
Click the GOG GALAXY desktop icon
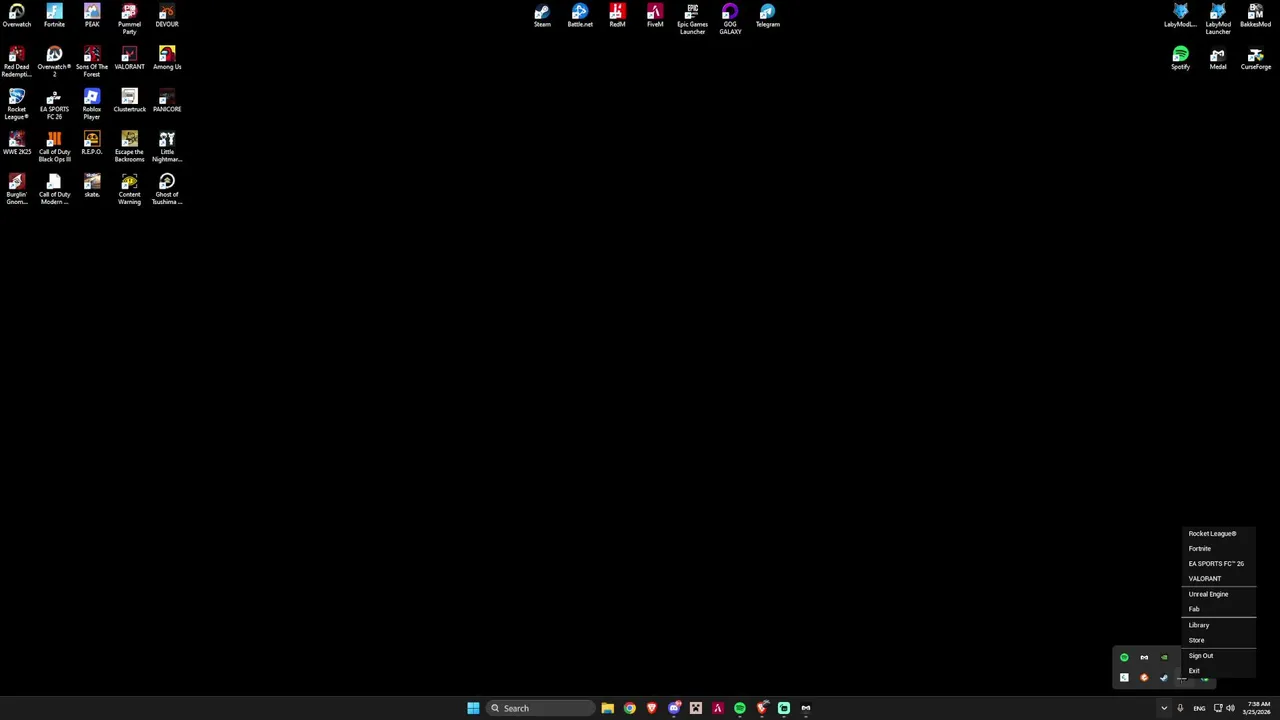point(730,19)
